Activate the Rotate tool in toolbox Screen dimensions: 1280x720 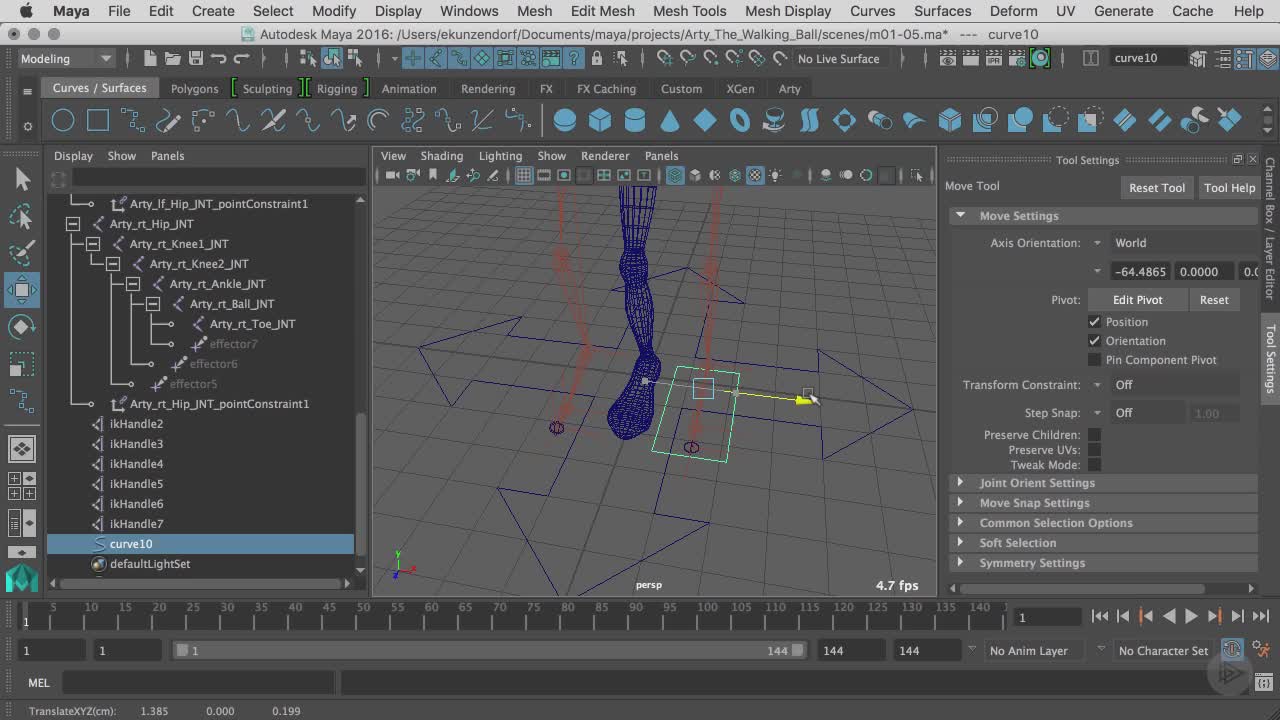[x=22, y=327]
